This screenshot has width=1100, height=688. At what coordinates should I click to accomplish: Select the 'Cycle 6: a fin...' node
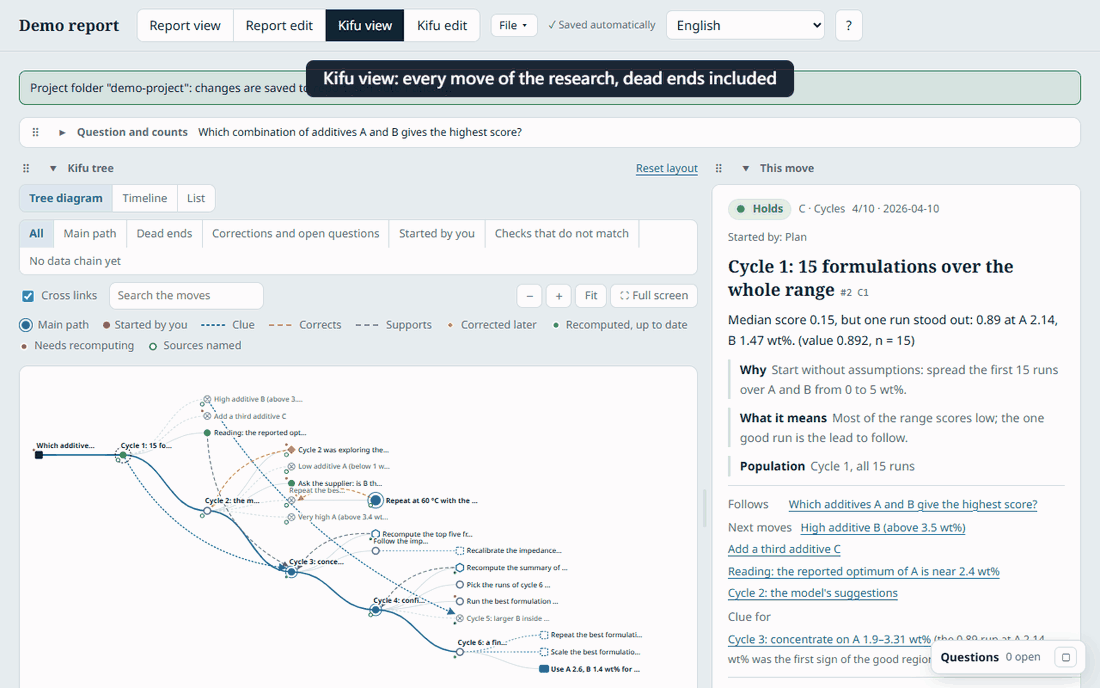coord(460,652)
